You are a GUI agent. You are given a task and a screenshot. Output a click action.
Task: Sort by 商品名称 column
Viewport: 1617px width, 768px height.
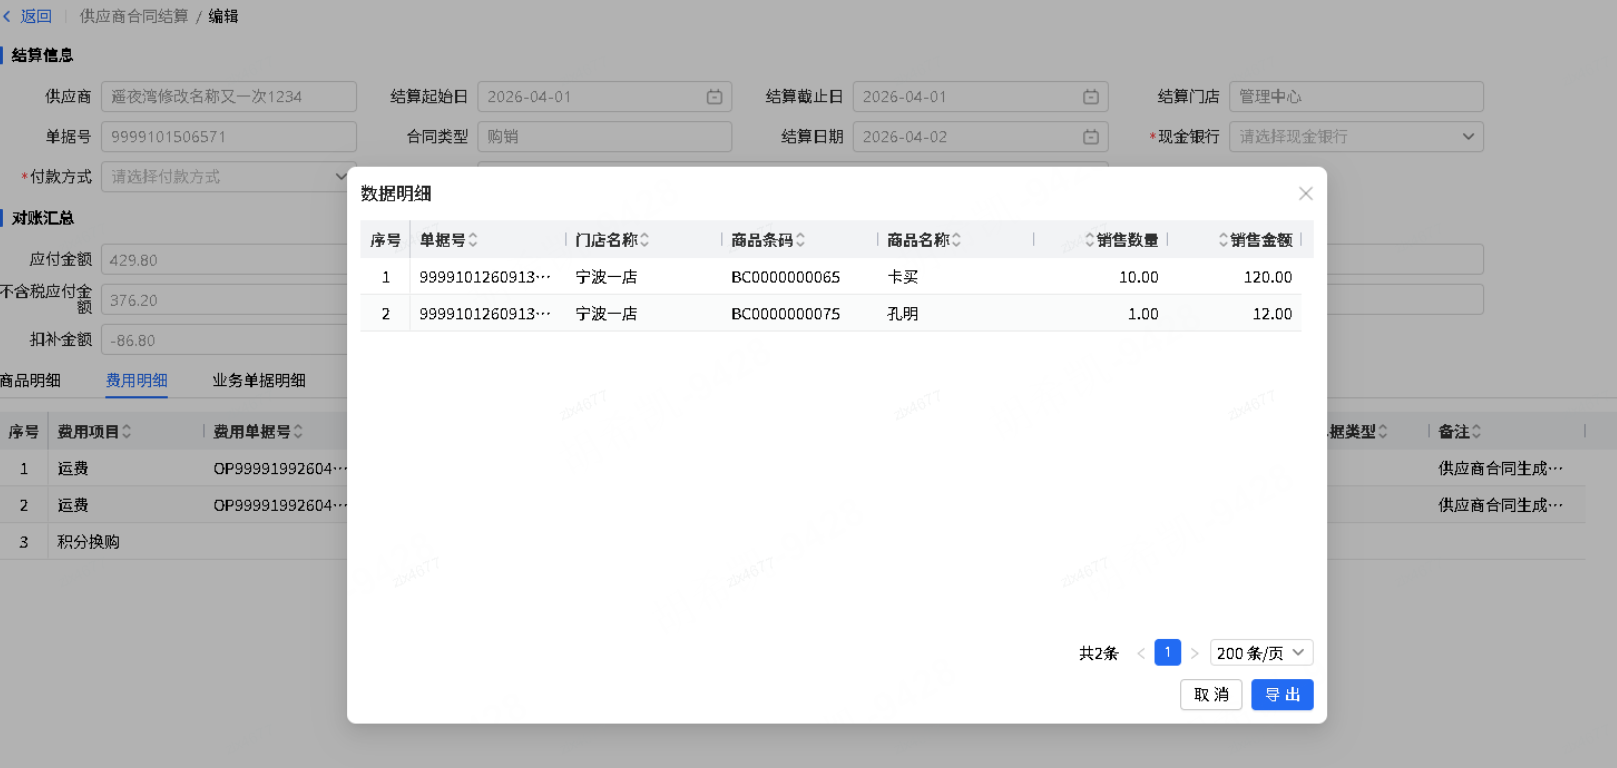click(956, 240)
